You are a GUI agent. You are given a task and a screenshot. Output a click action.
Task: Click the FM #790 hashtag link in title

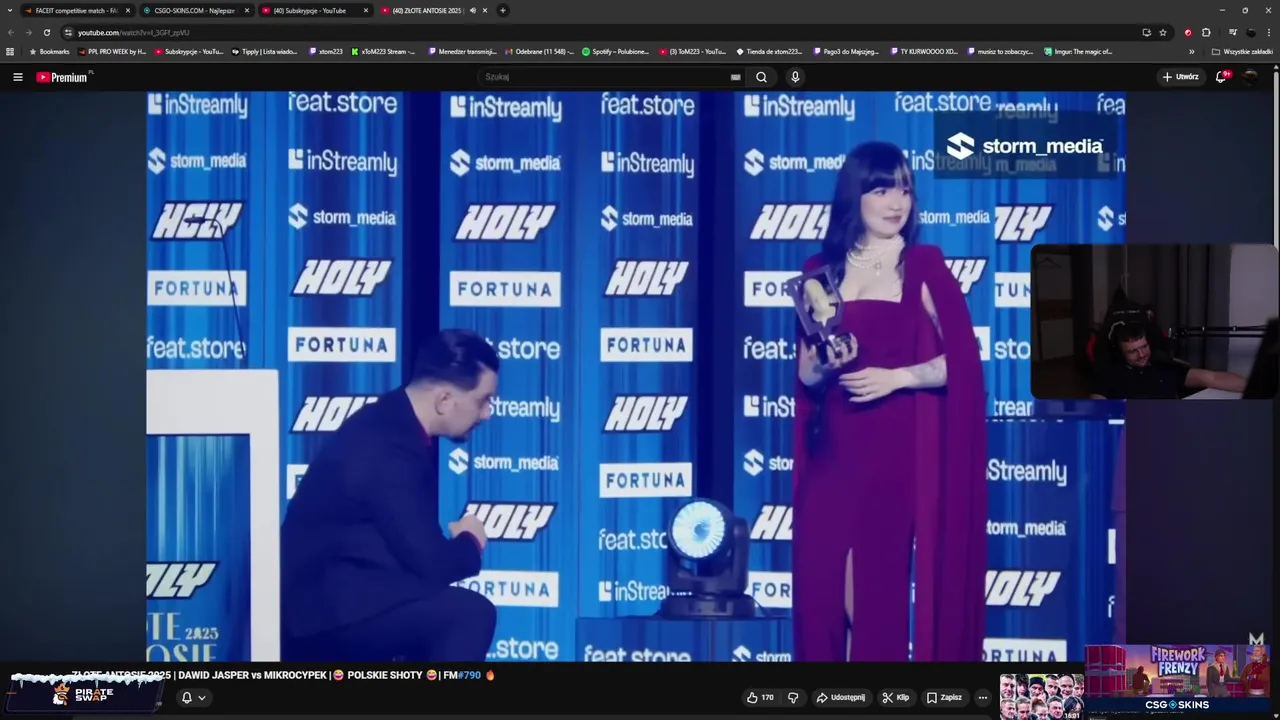click(x=469, y=675)
